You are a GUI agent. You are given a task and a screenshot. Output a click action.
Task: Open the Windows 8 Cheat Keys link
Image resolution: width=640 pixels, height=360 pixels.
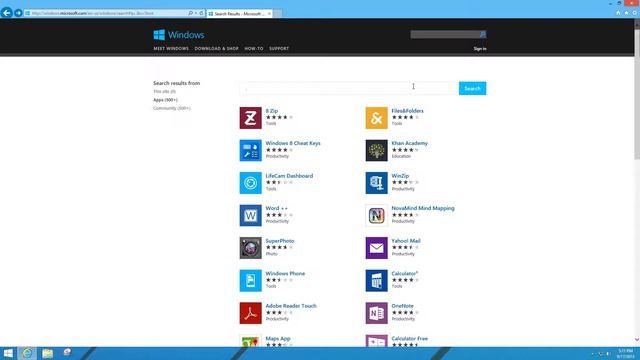(x=293, y=143)
